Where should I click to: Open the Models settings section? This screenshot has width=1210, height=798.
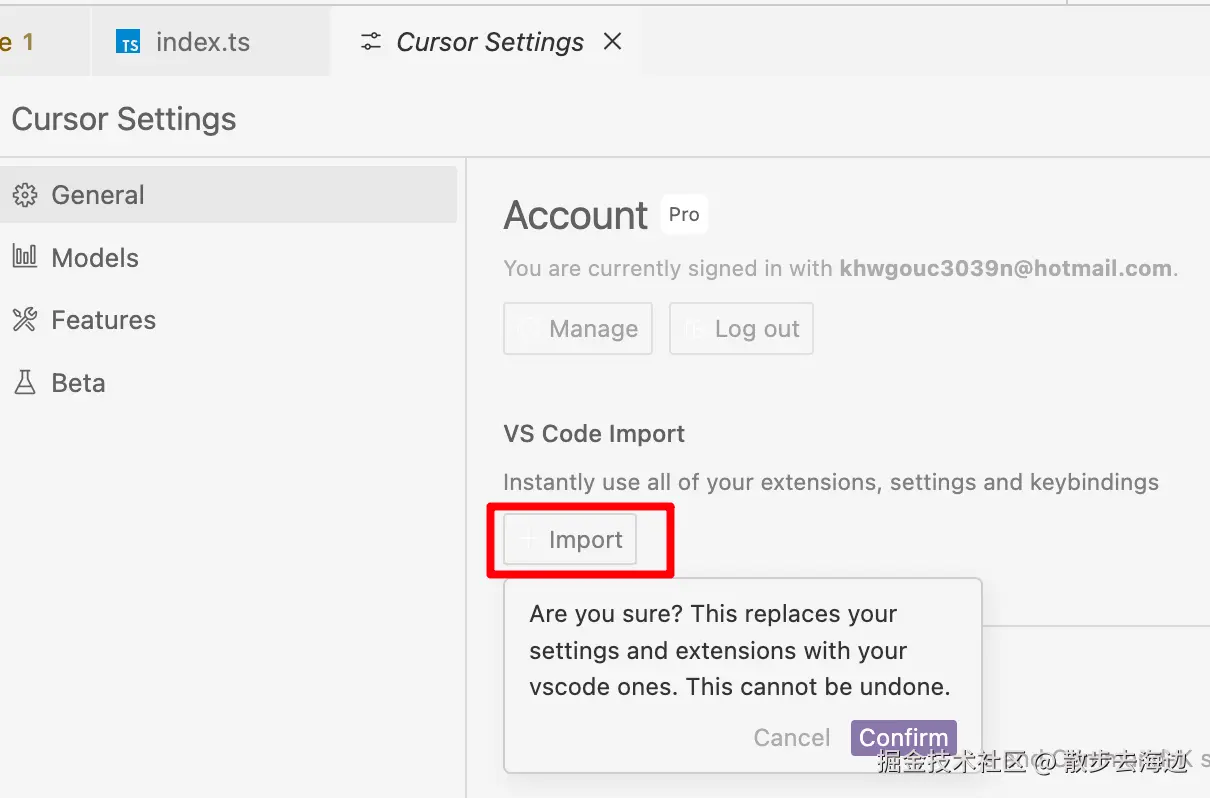pyautogui.click(x=228, y=257)
